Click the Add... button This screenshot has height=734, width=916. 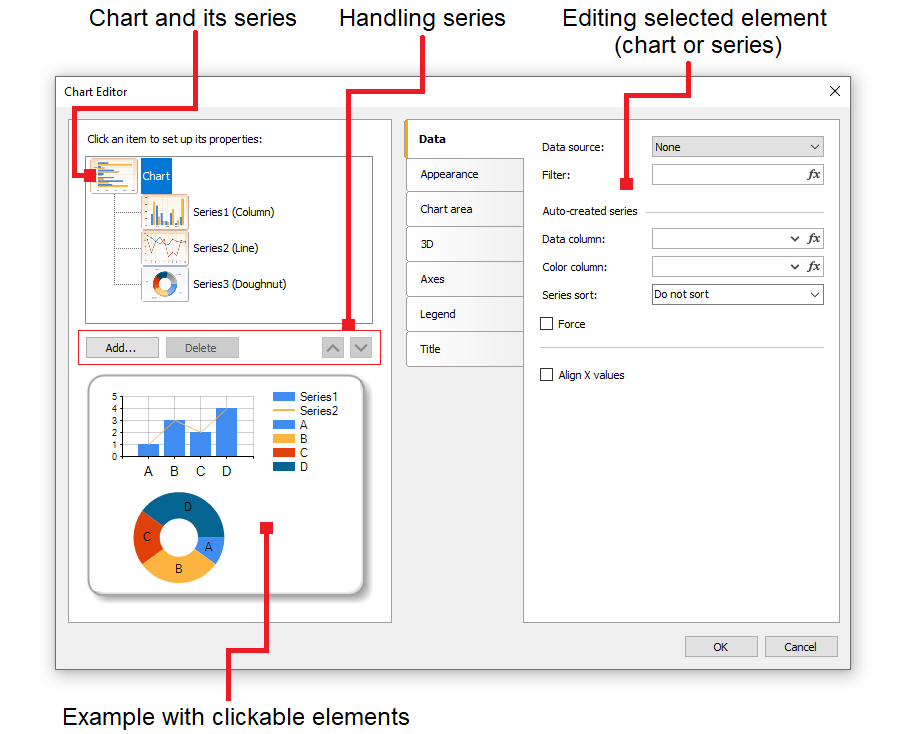(x=120, y=348)
